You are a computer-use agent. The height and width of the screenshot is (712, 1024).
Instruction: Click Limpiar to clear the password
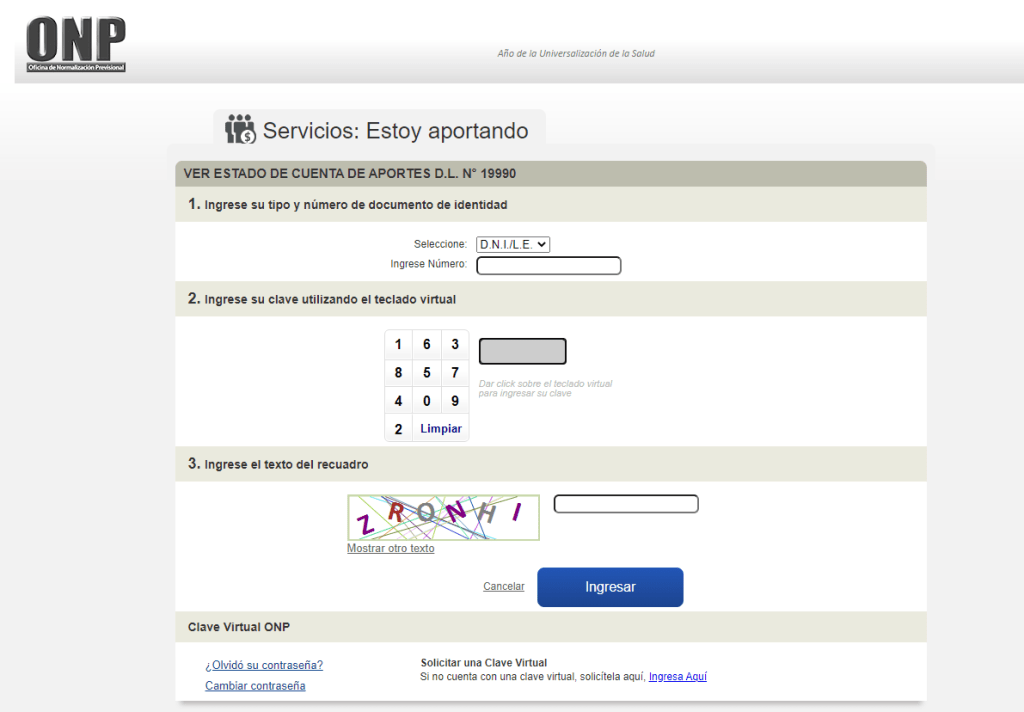click(x=441, y=429)
